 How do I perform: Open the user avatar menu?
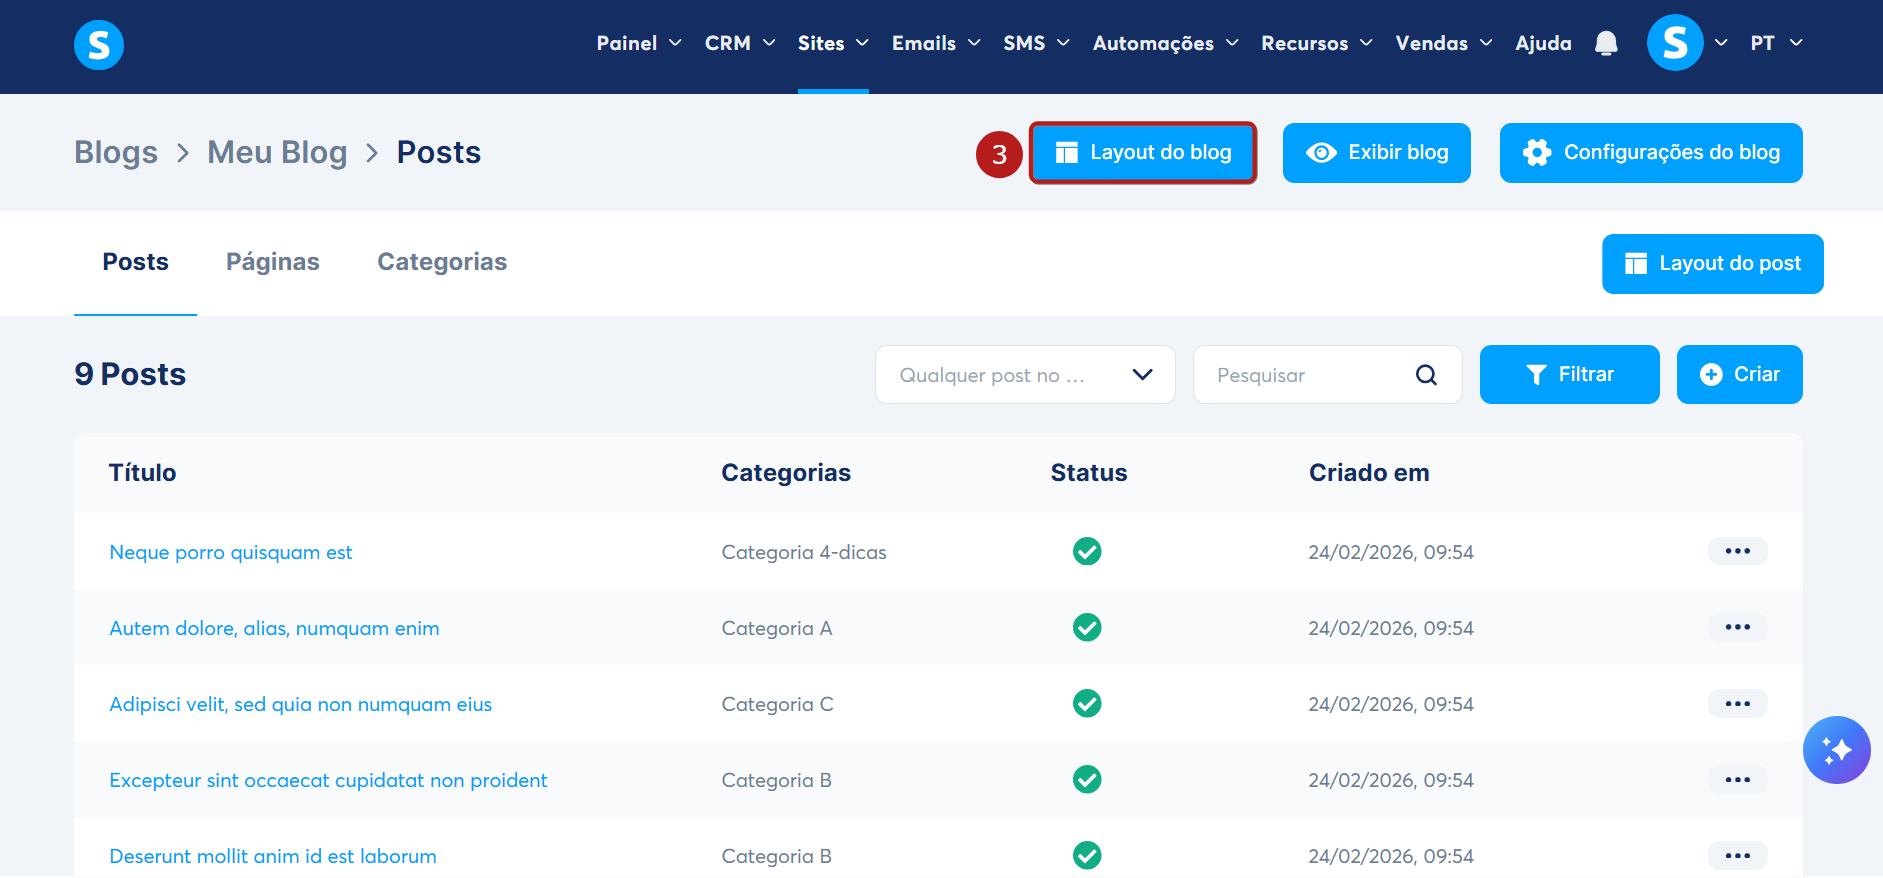pos(1675,43)
